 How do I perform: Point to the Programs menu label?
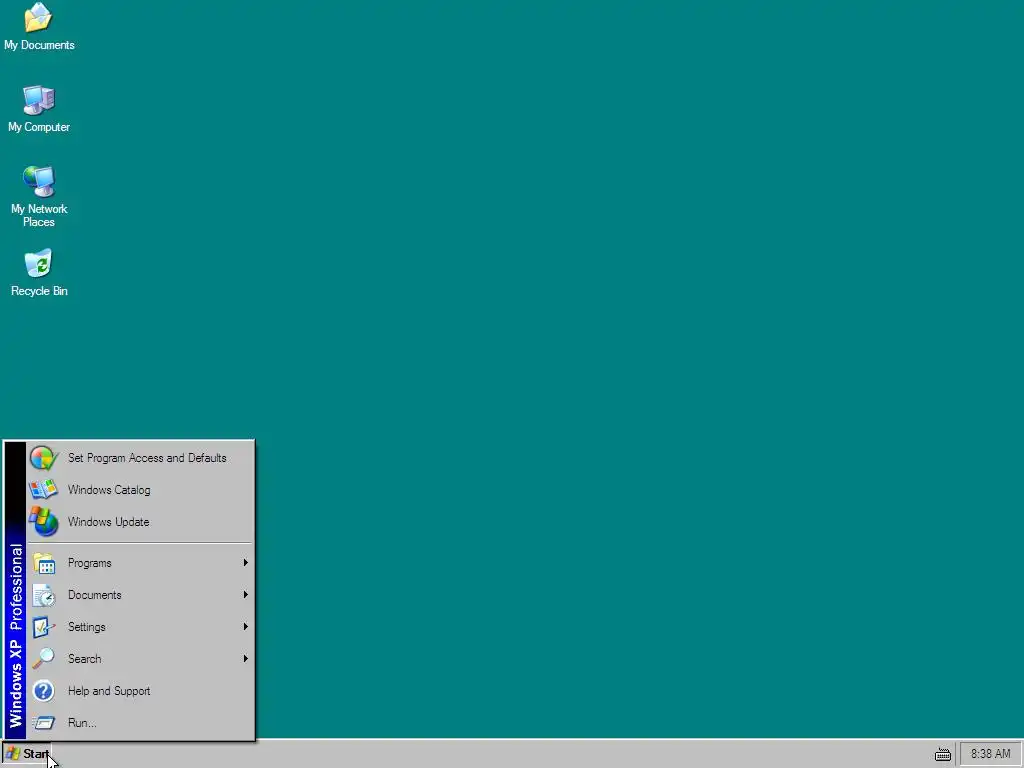click(x=89, y=563)
